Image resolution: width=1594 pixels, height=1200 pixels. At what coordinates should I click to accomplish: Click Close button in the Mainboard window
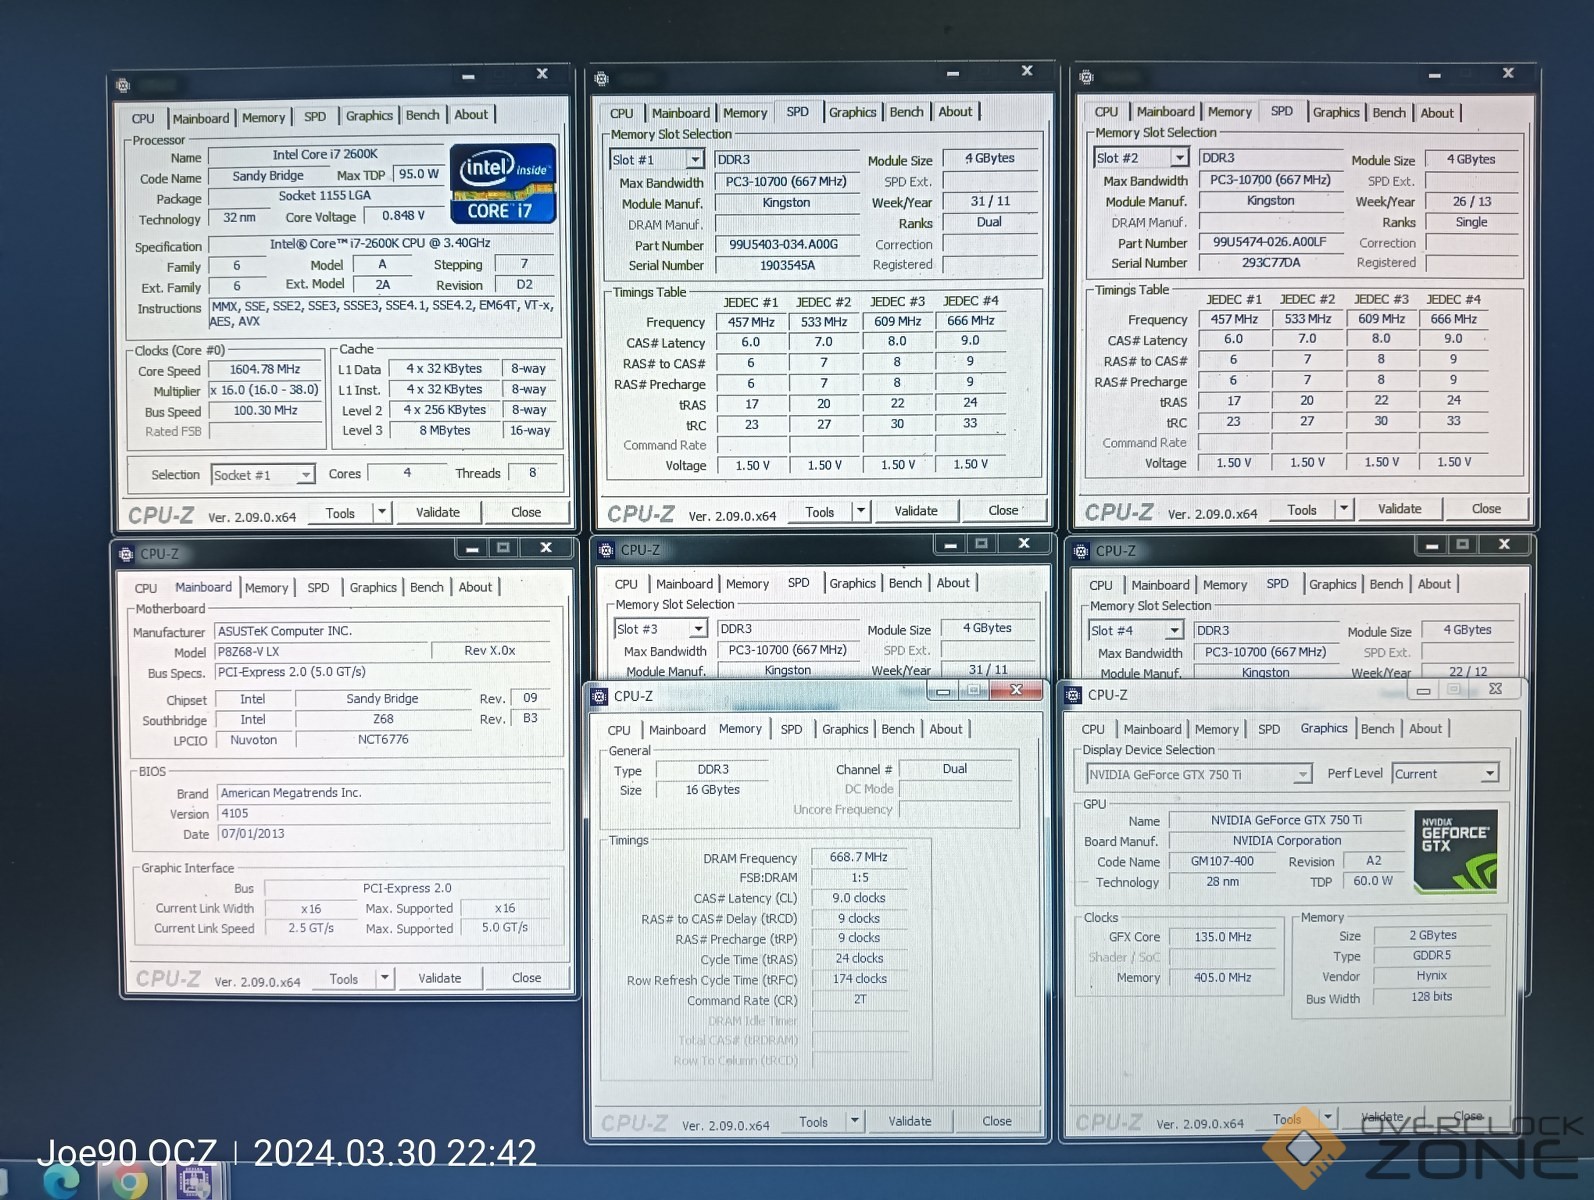point(526,978)
